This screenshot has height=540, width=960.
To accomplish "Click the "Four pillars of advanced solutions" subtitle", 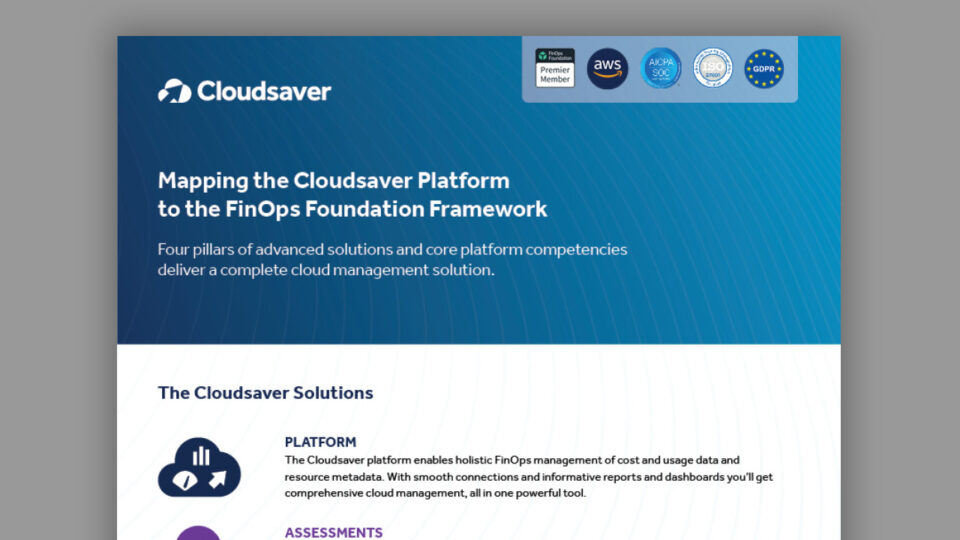I will [392, 249].
